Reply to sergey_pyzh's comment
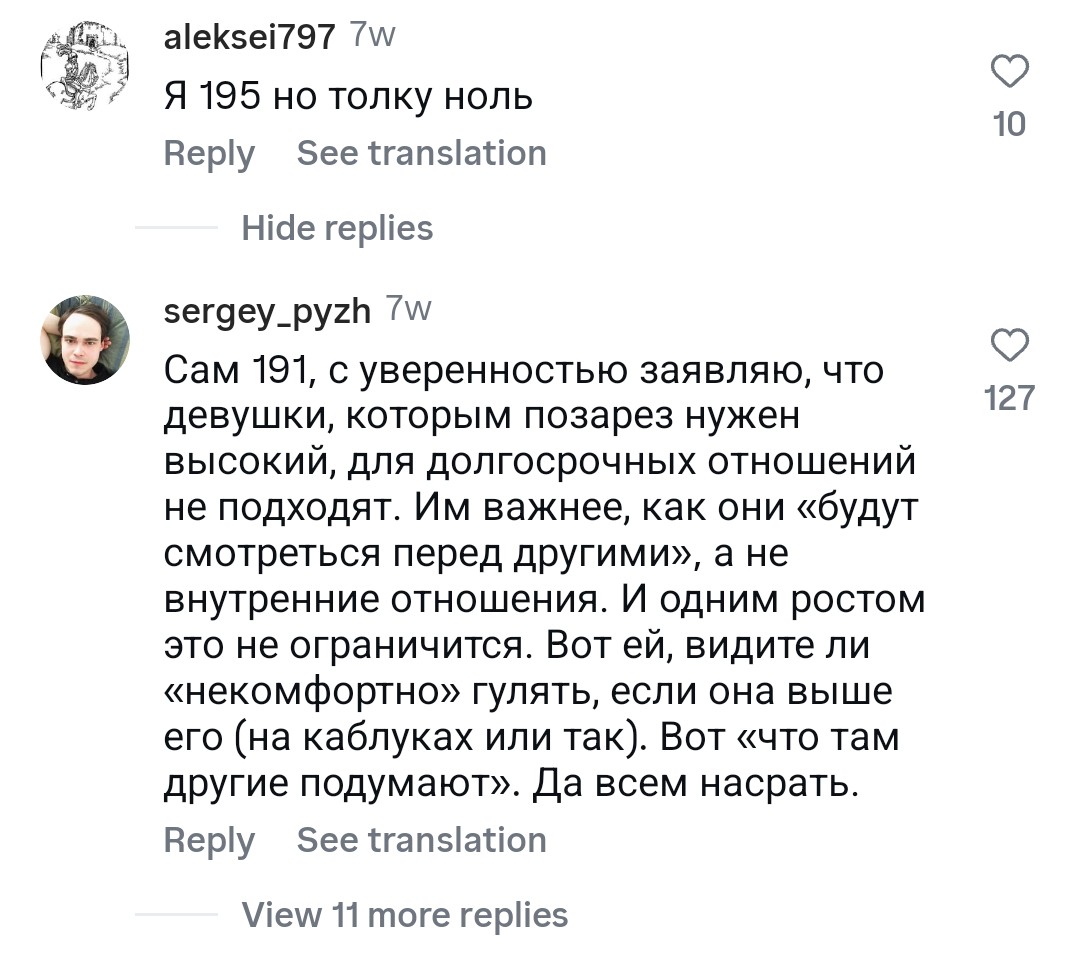The width and height of the screenshot is (1080, 962). click(x=209, y=840)
